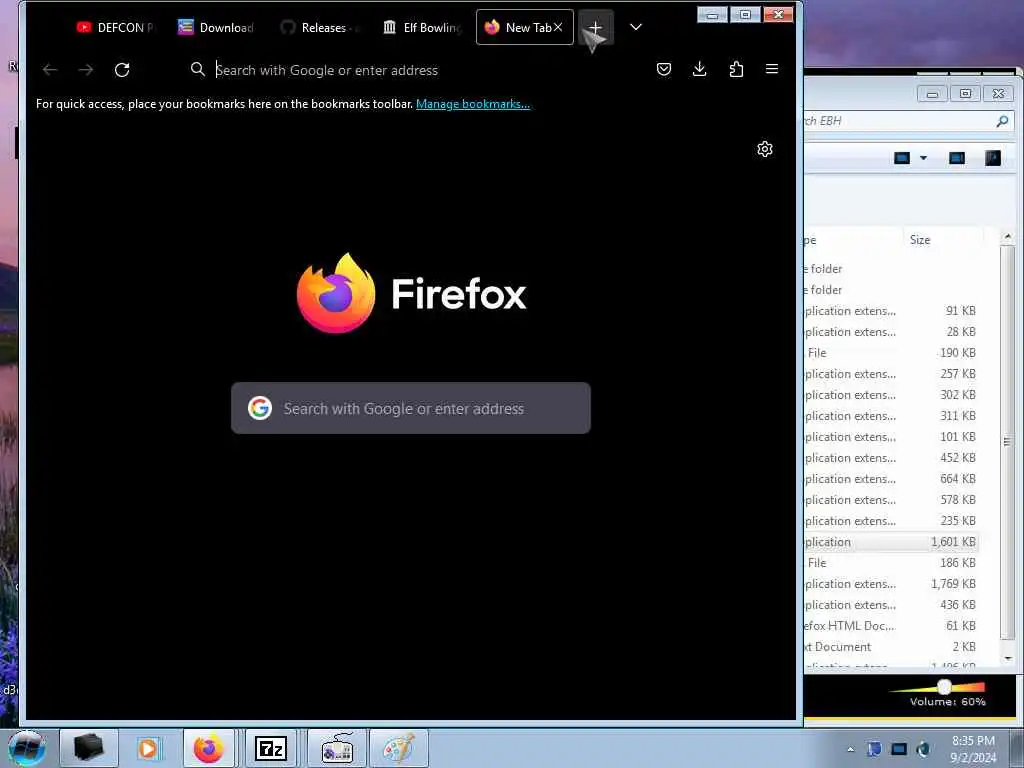Change Explorer view icon button

click(902, 158)
